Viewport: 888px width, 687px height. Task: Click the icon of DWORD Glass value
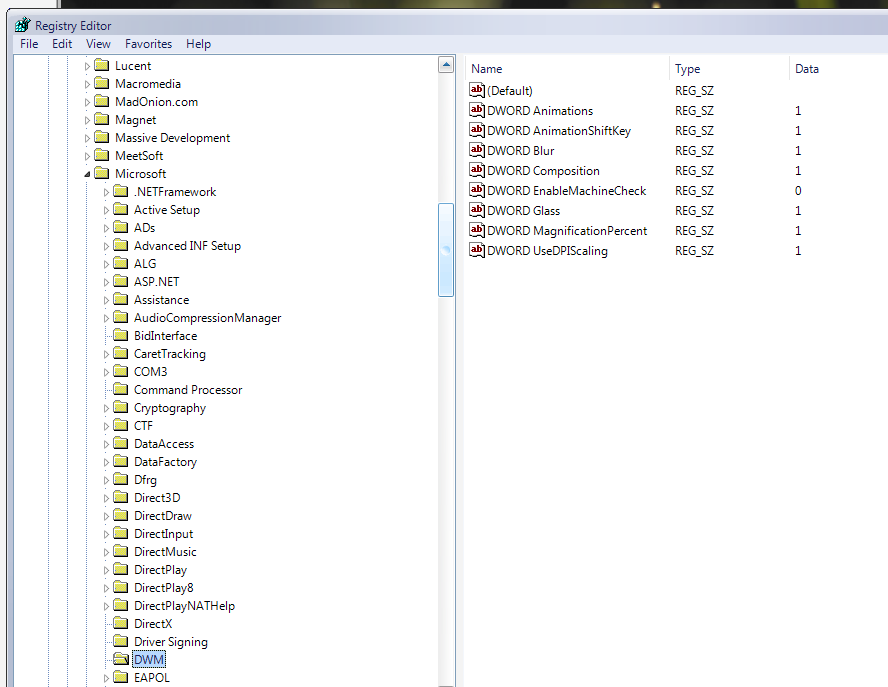[477, 210]
